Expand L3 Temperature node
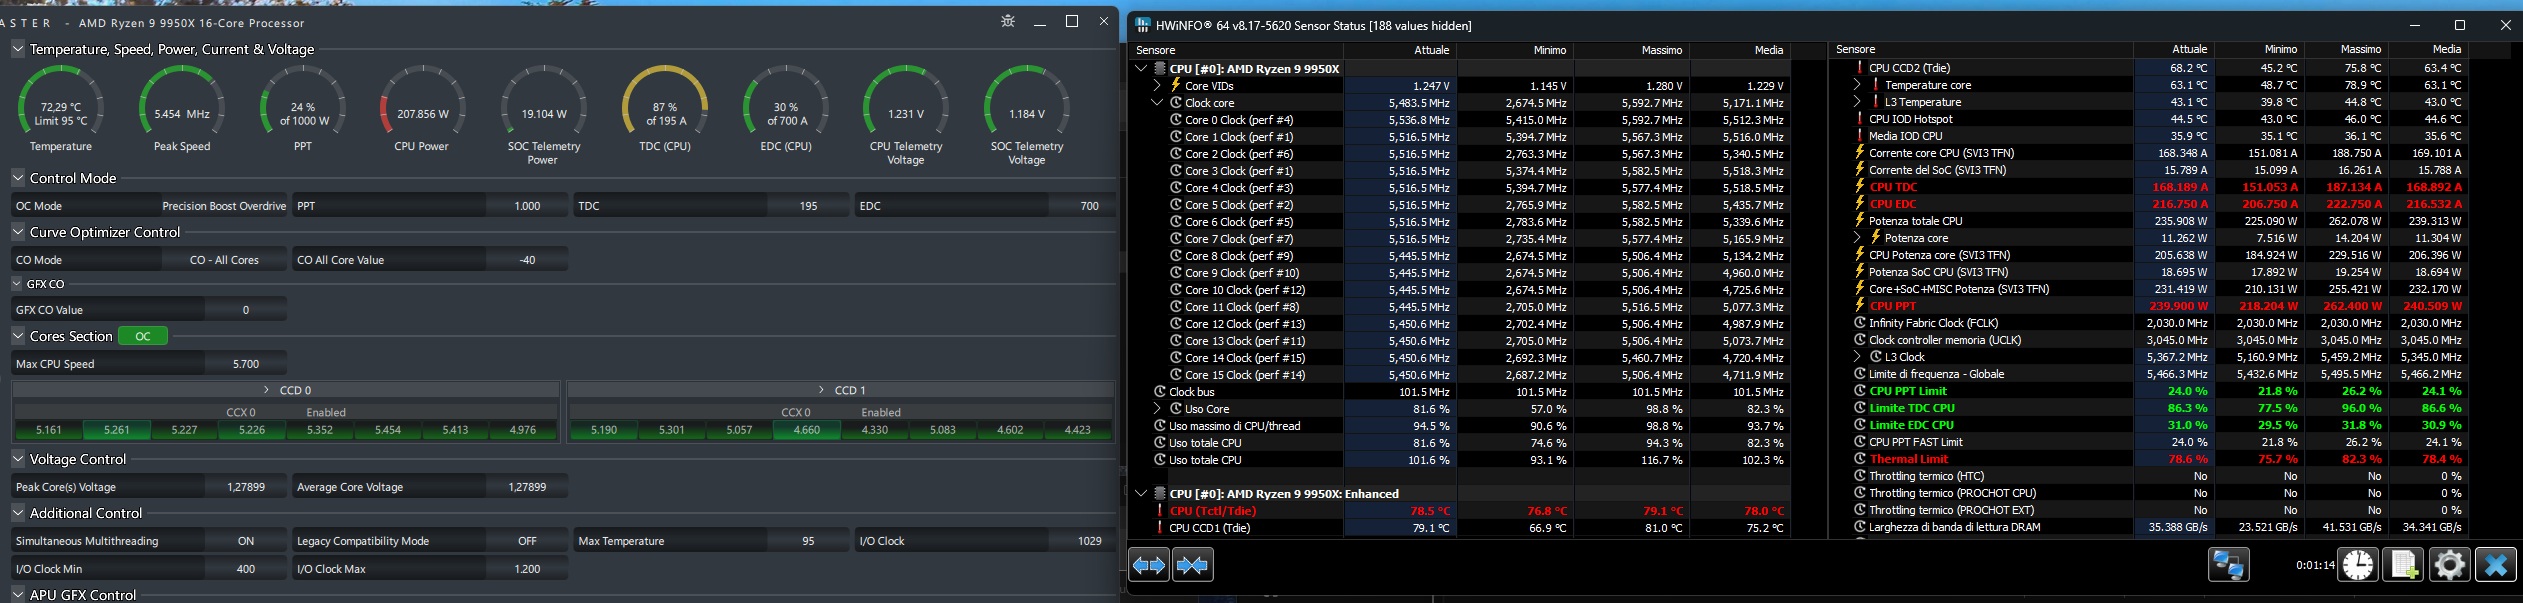 [1857, 102]
